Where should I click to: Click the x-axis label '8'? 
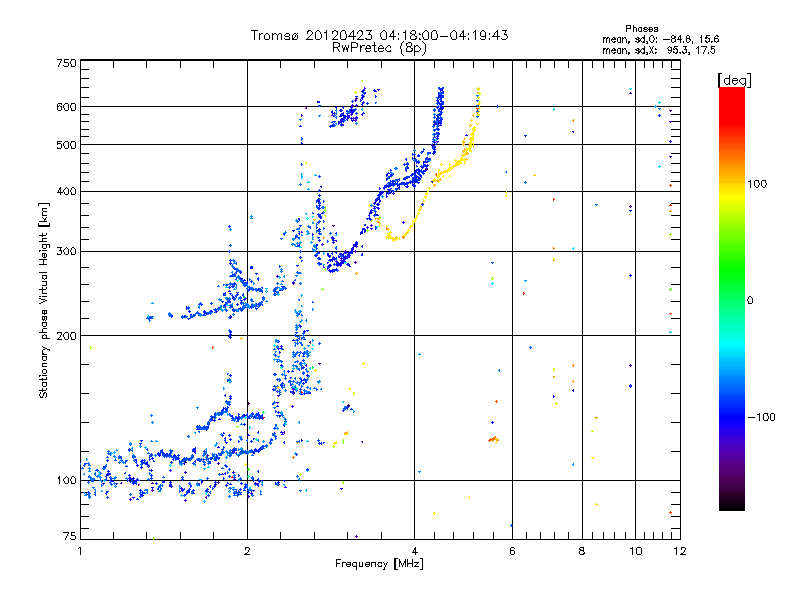tap(582, 551)
